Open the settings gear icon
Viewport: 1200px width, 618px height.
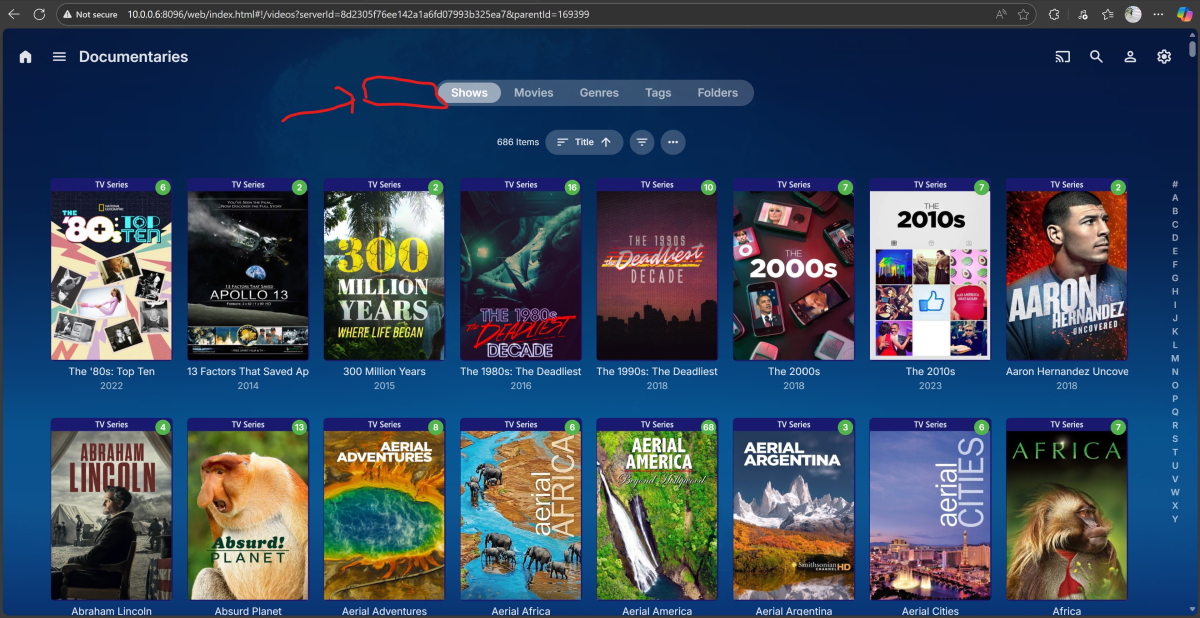[1164, 57]
